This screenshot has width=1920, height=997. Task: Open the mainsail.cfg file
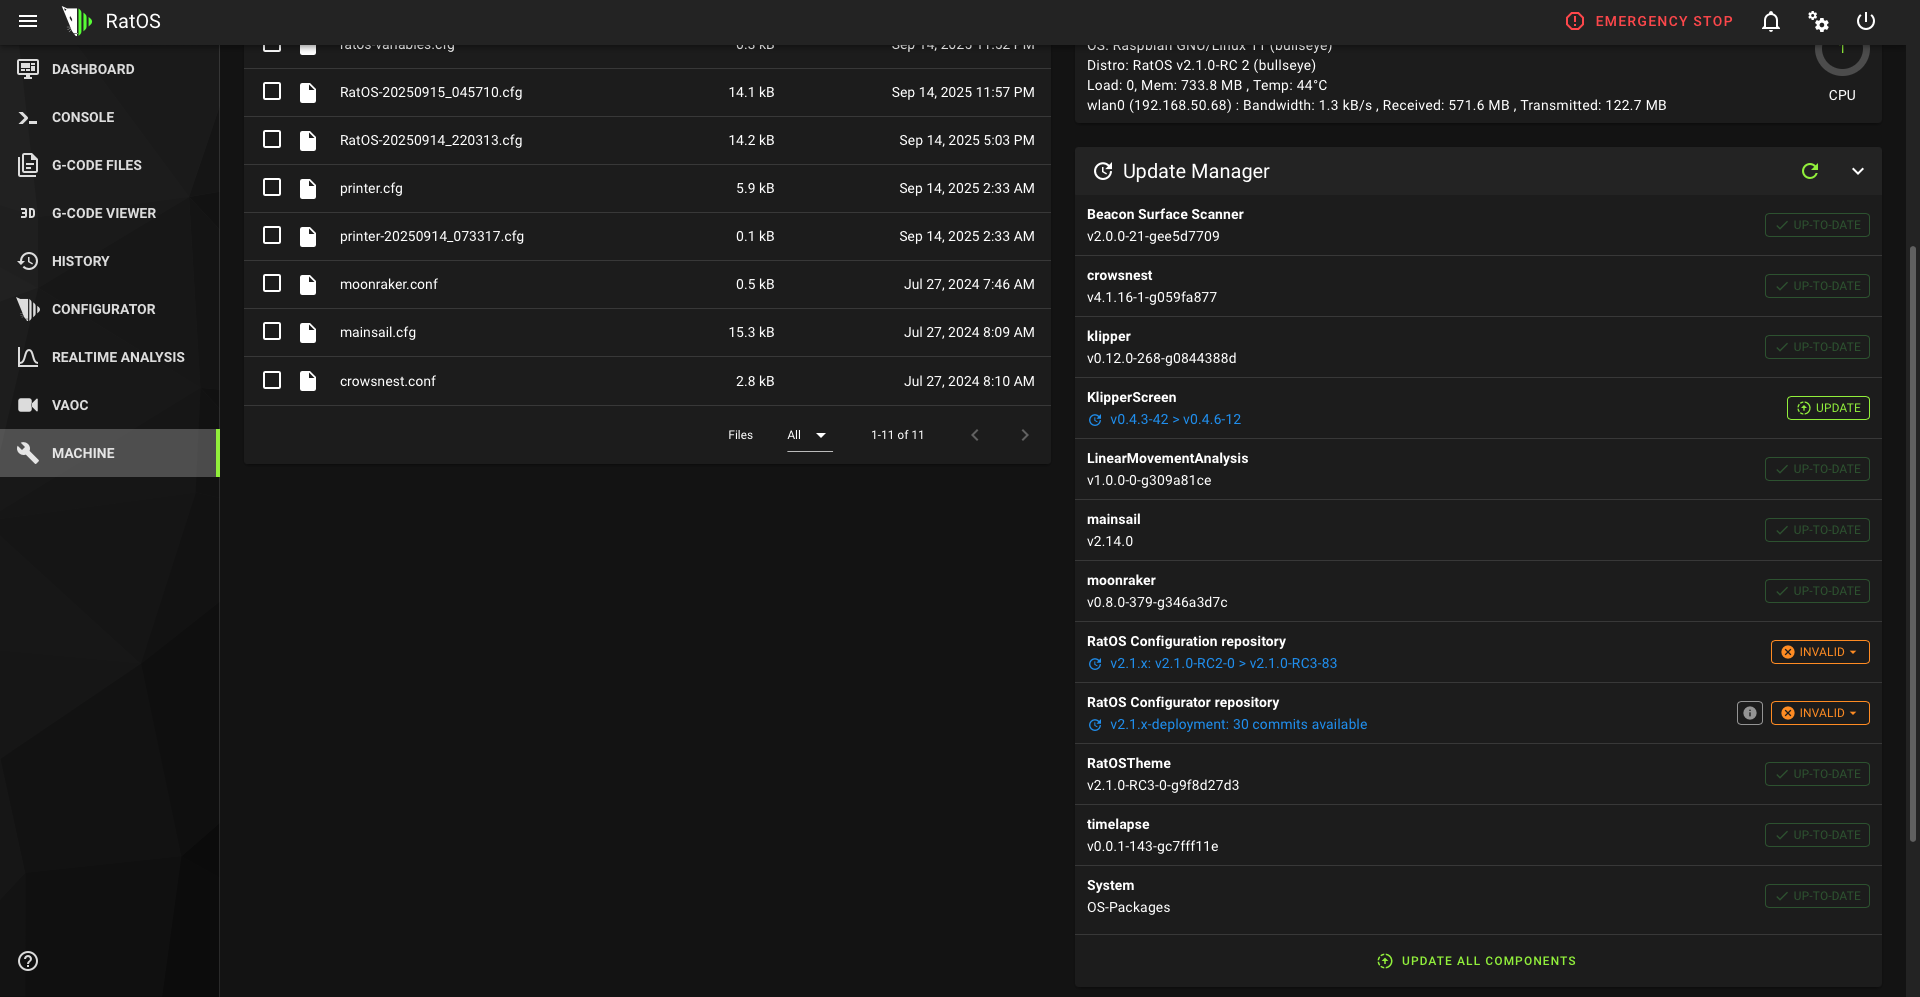tap(378, 332)
